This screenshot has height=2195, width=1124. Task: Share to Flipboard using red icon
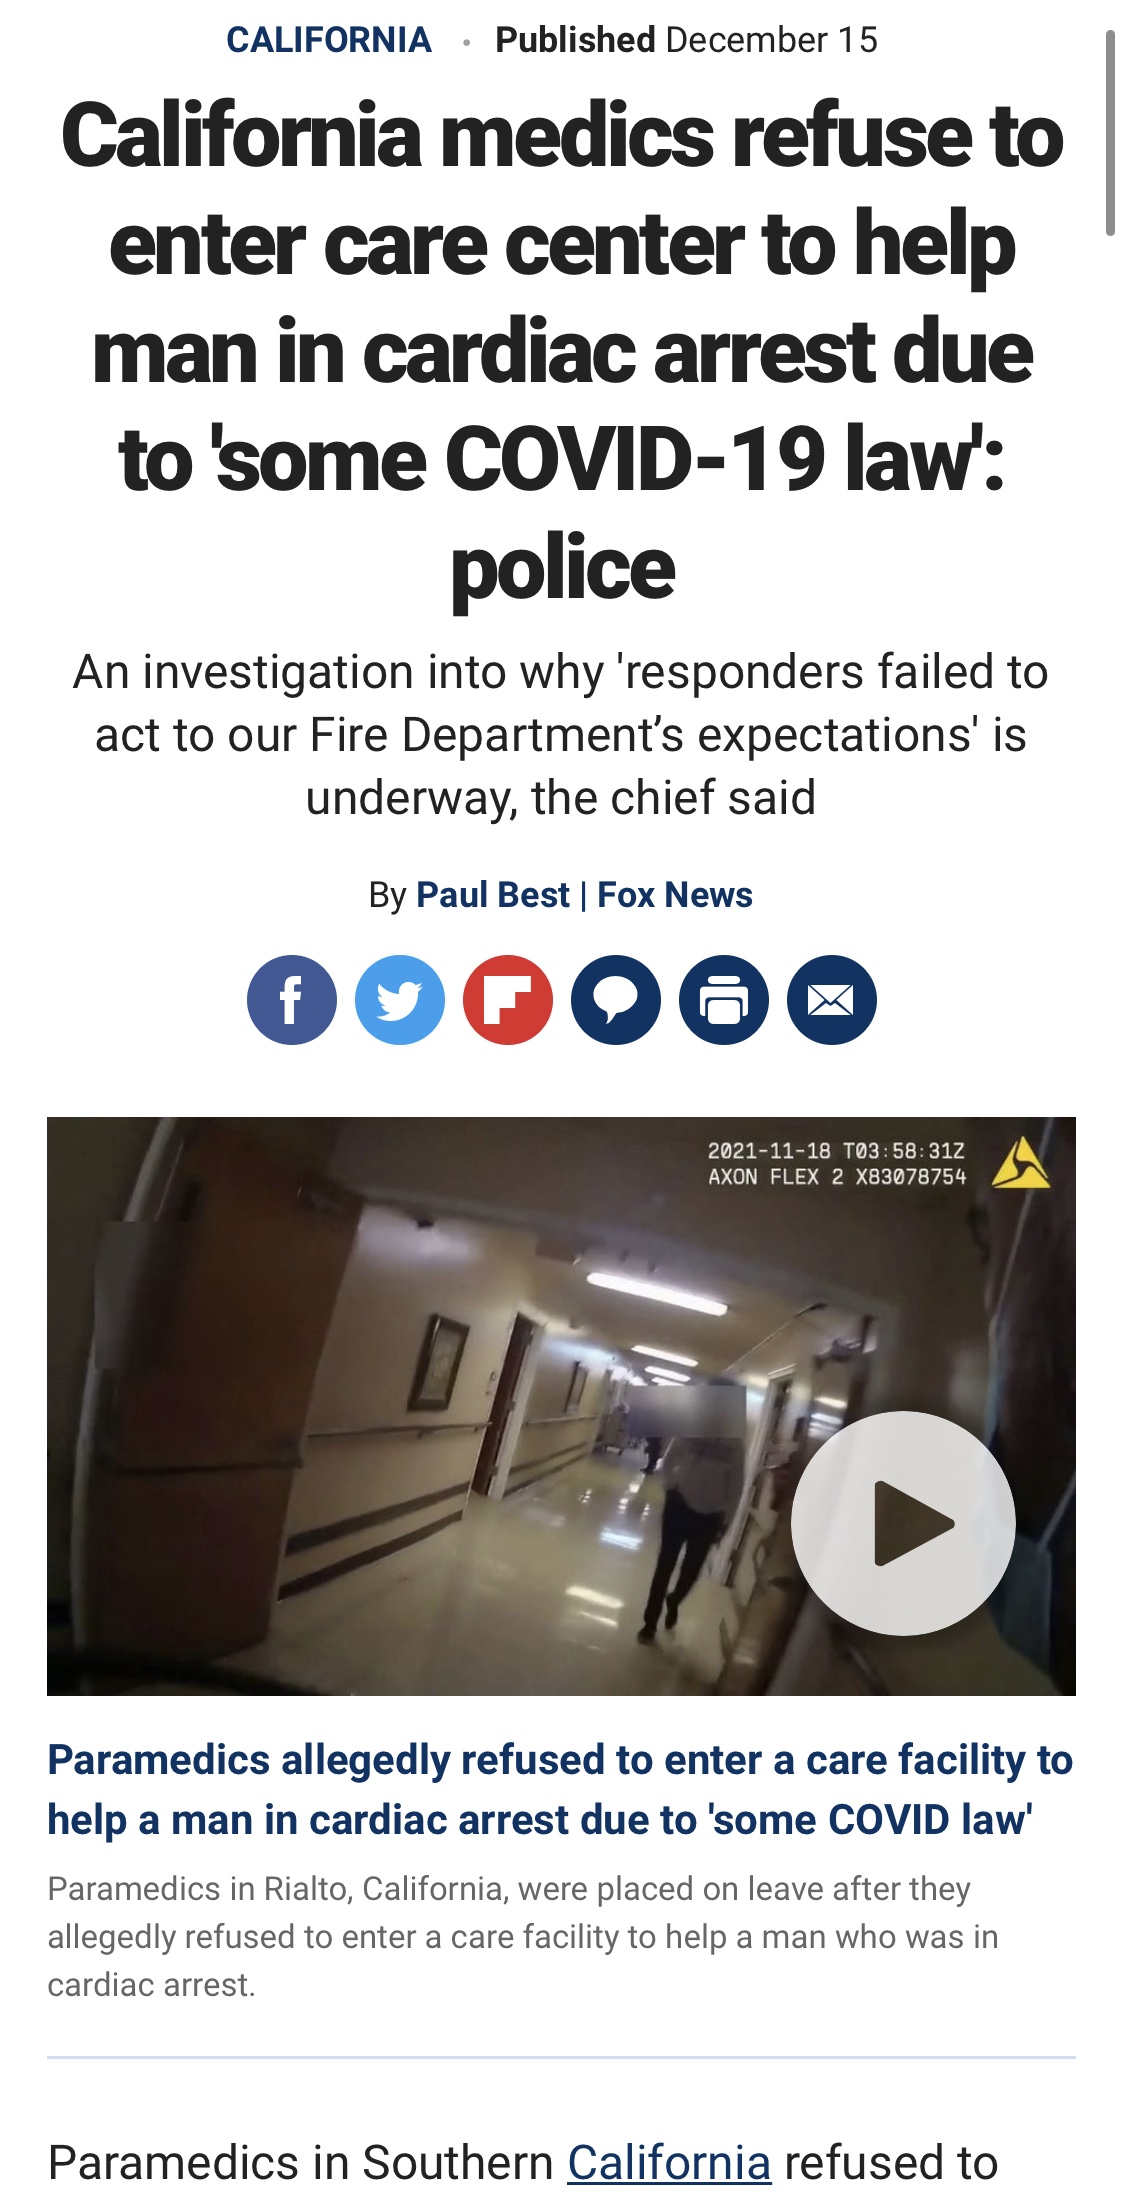point(508,1000)
